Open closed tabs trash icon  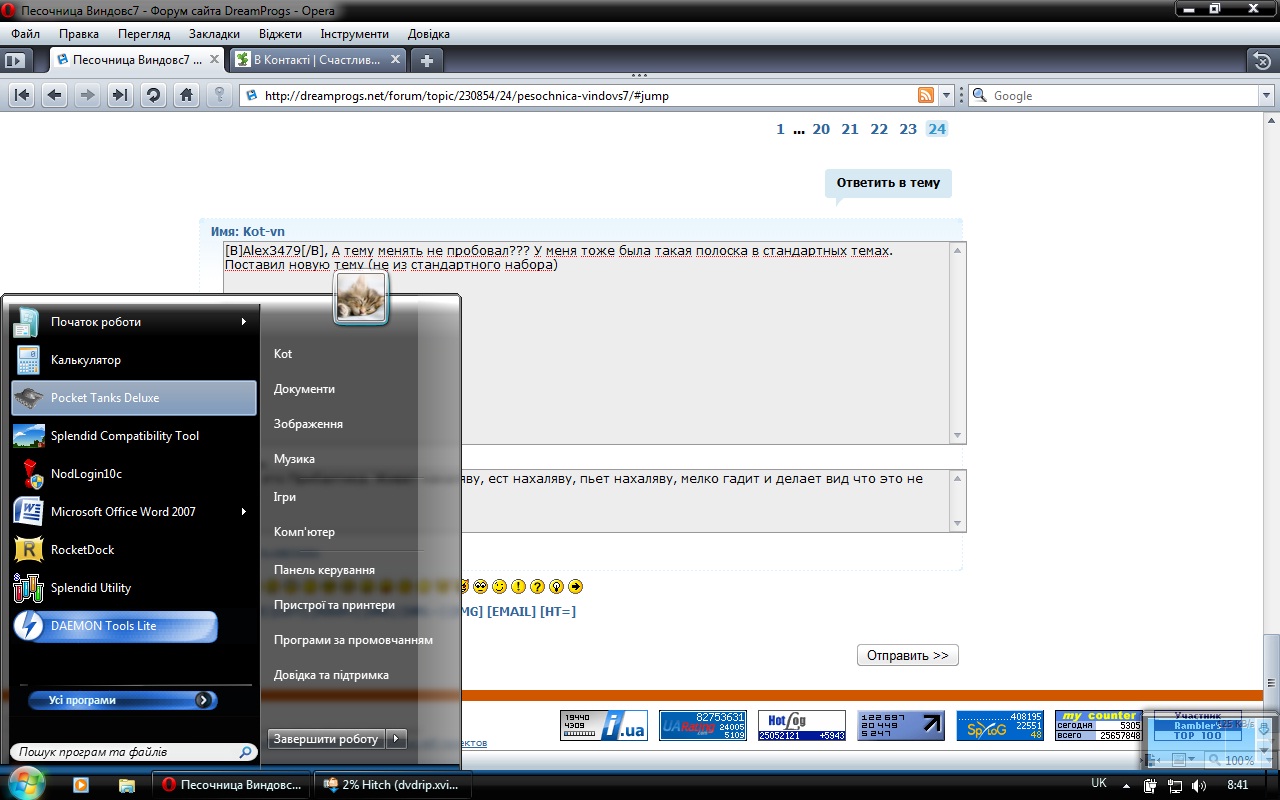(1263, 60)
